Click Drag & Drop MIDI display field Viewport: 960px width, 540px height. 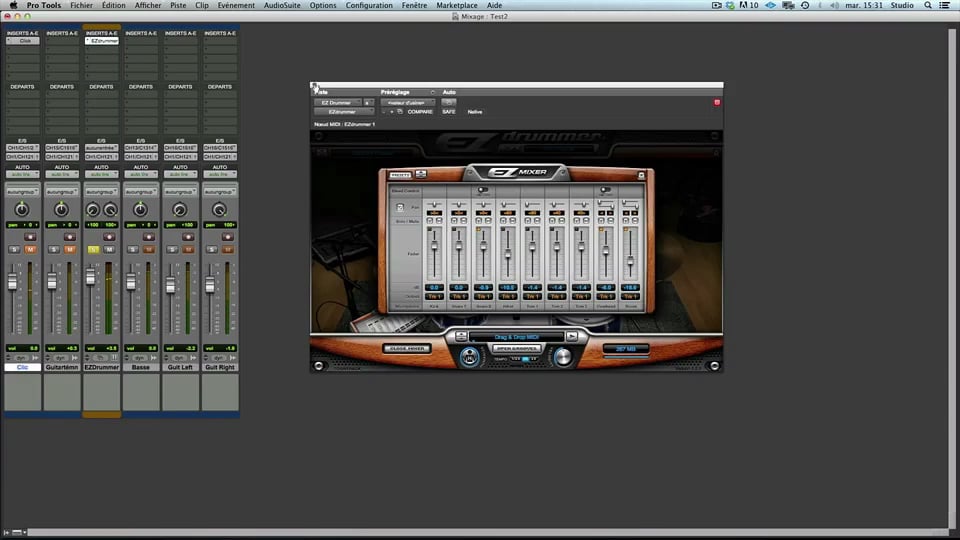(x=516, y=337)
